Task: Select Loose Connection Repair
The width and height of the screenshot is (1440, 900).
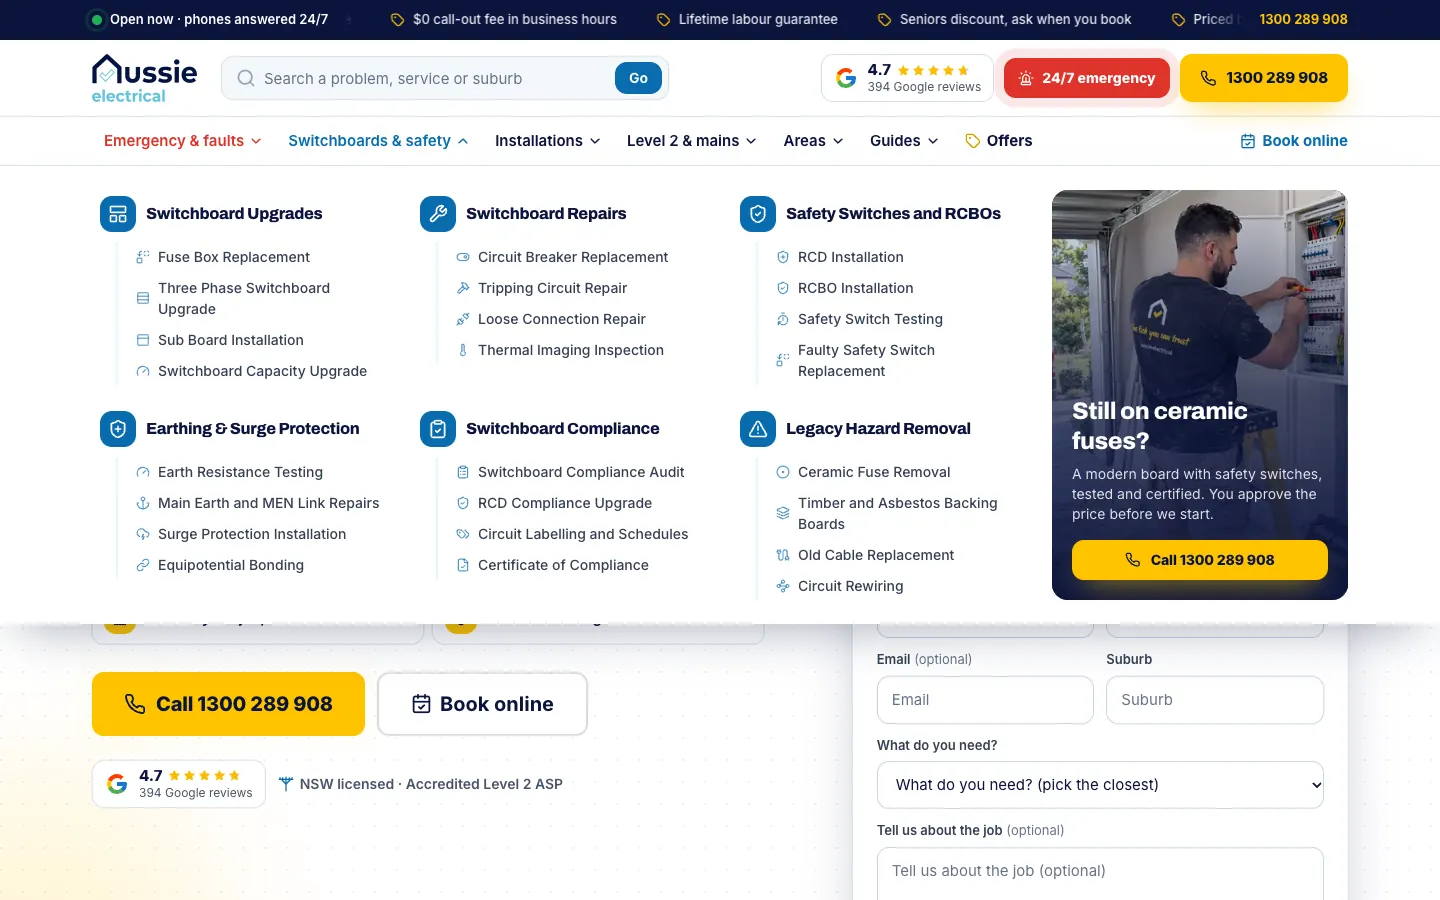Action: coord(562,319)
